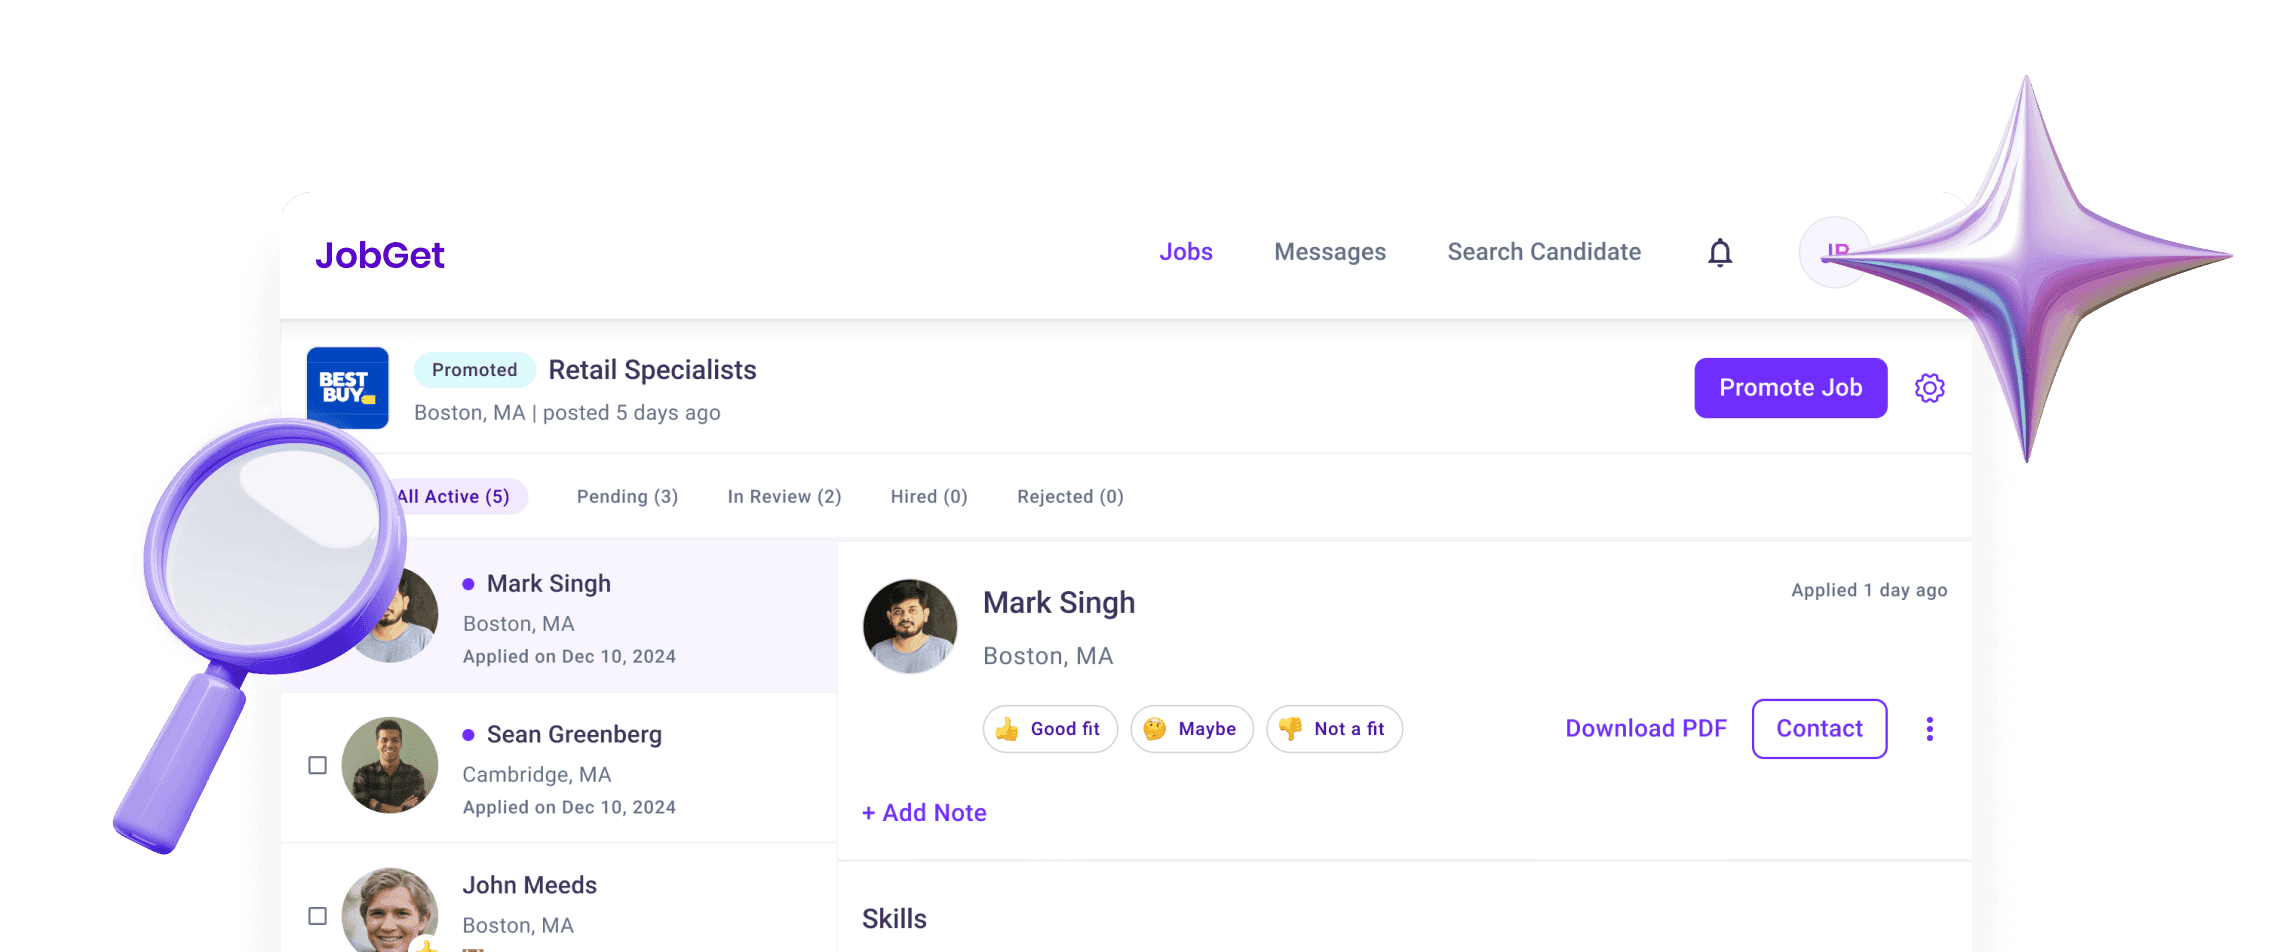Mark Mark Singh as Not a fit
The image size is (2294, 952).
(x=1334, y=728)
